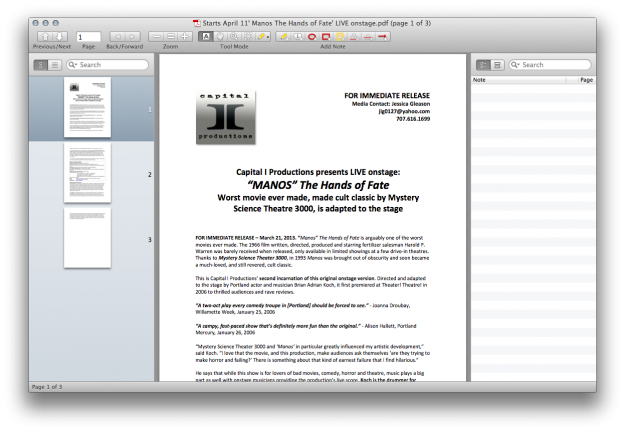Click the Forward history arrow in toolbar
Image resolution: width=625 pixels, height=432 pixels.
[x=132, y=37]
